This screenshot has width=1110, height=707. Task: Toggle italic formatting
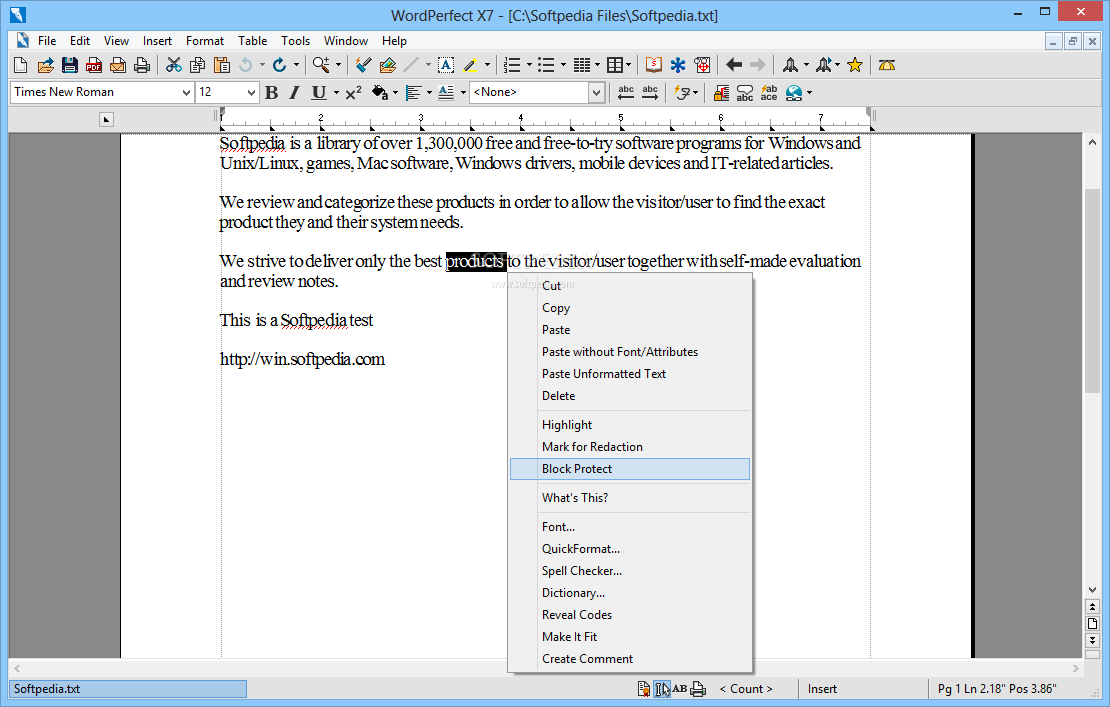tap(293, 92)
